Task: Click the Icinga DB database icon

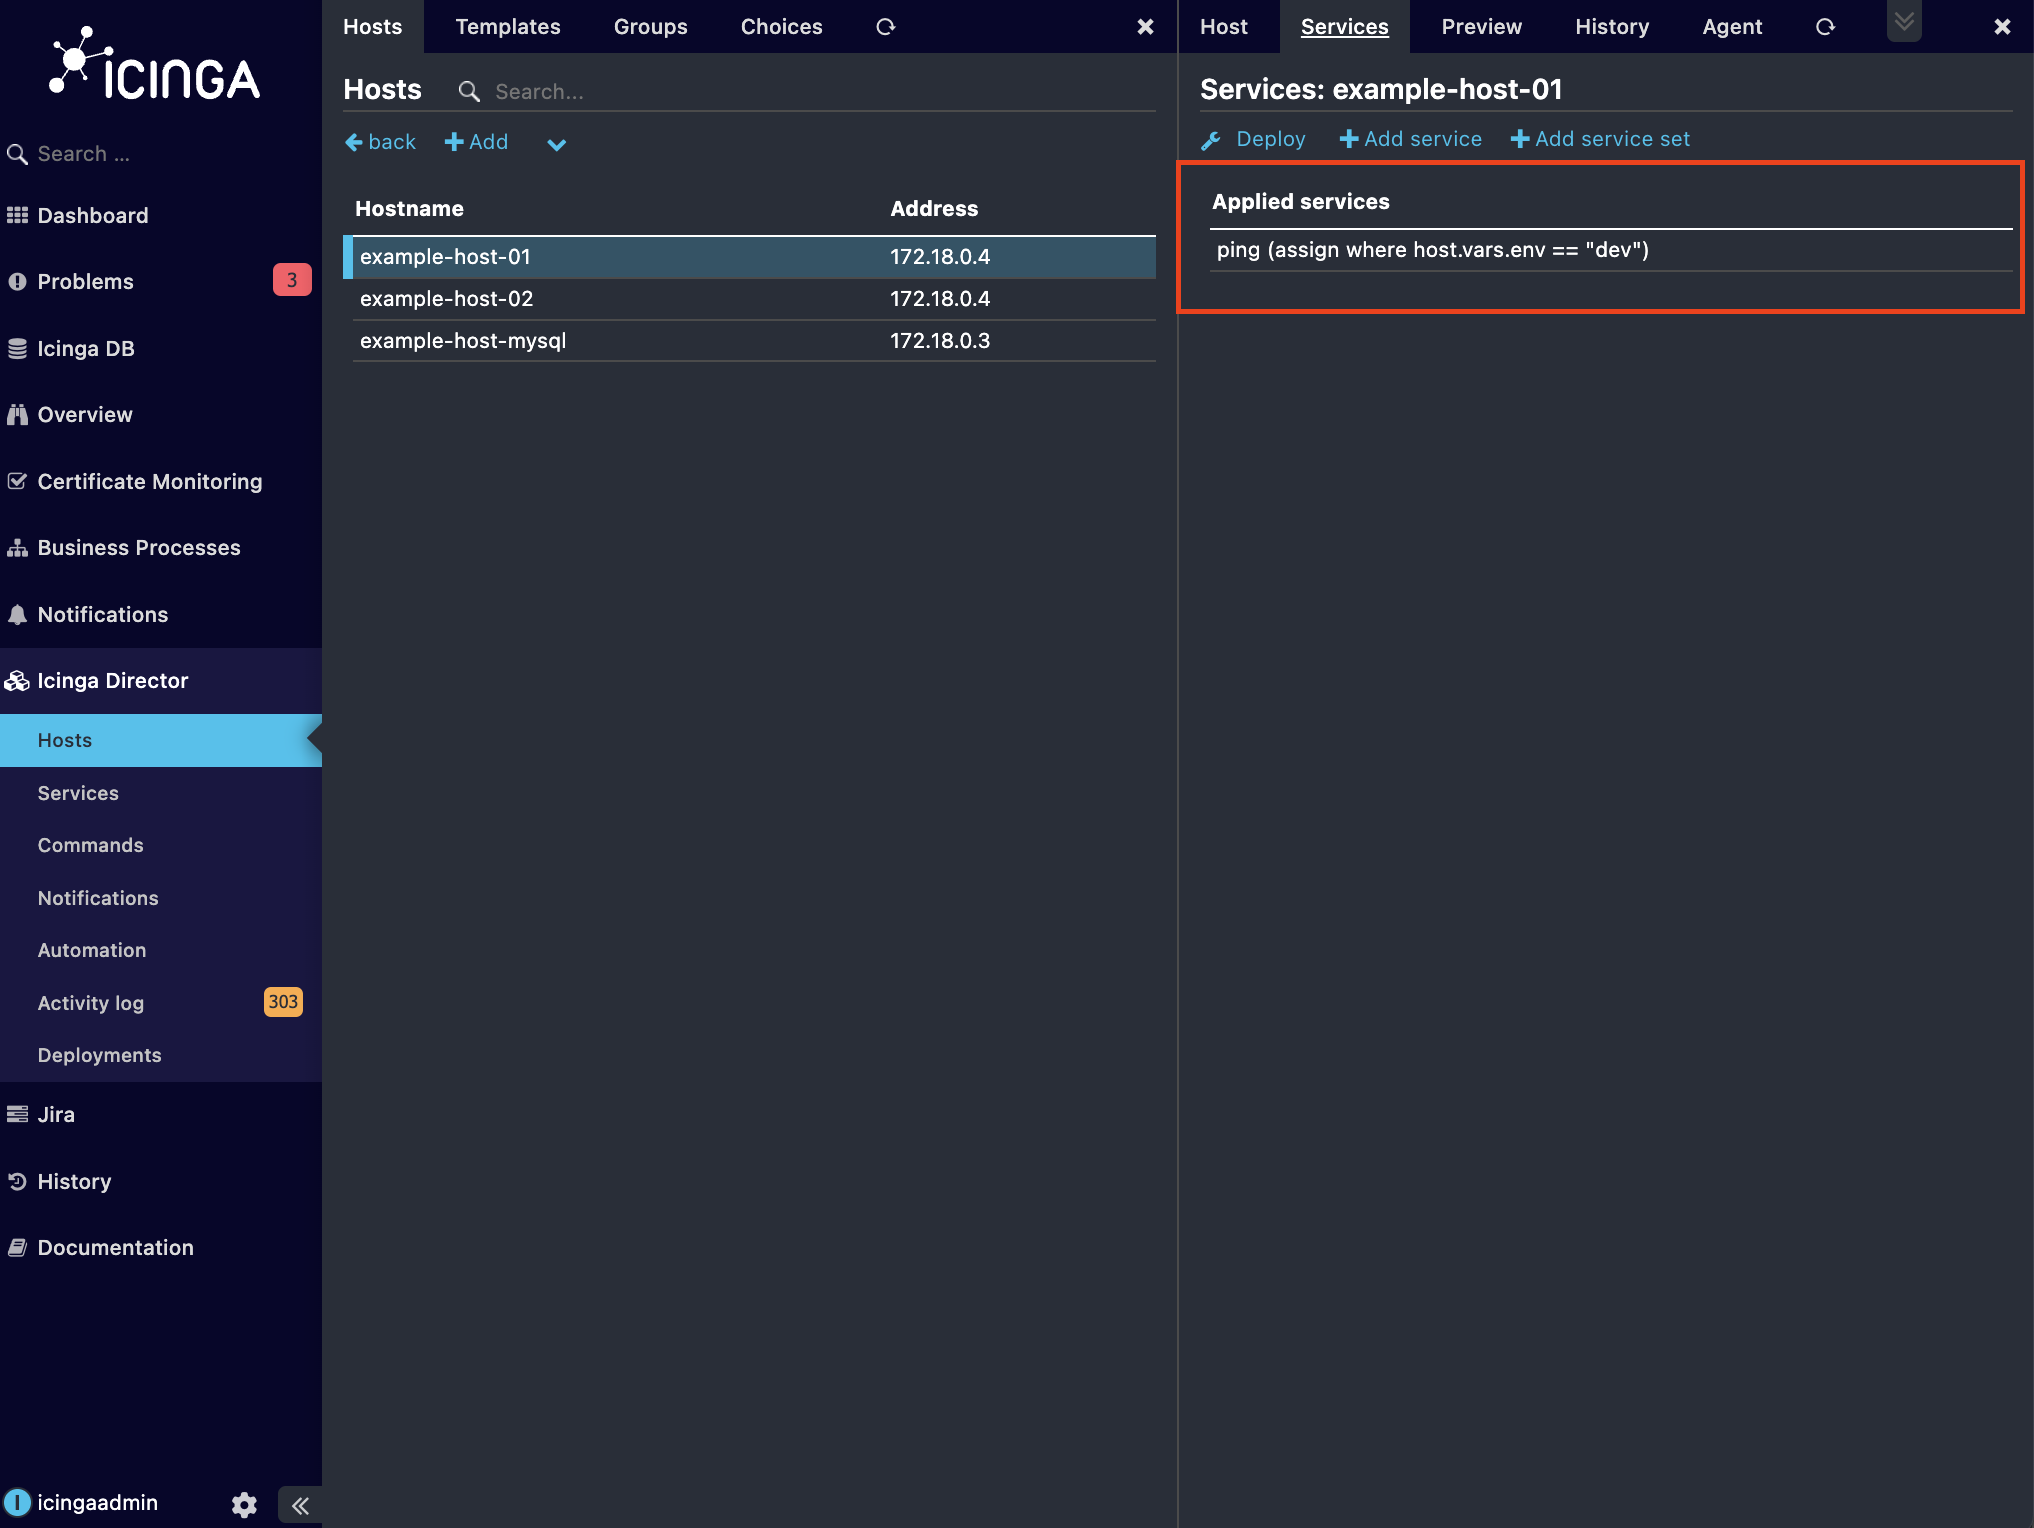Action: pyautogui.click(x=17, y=349)
